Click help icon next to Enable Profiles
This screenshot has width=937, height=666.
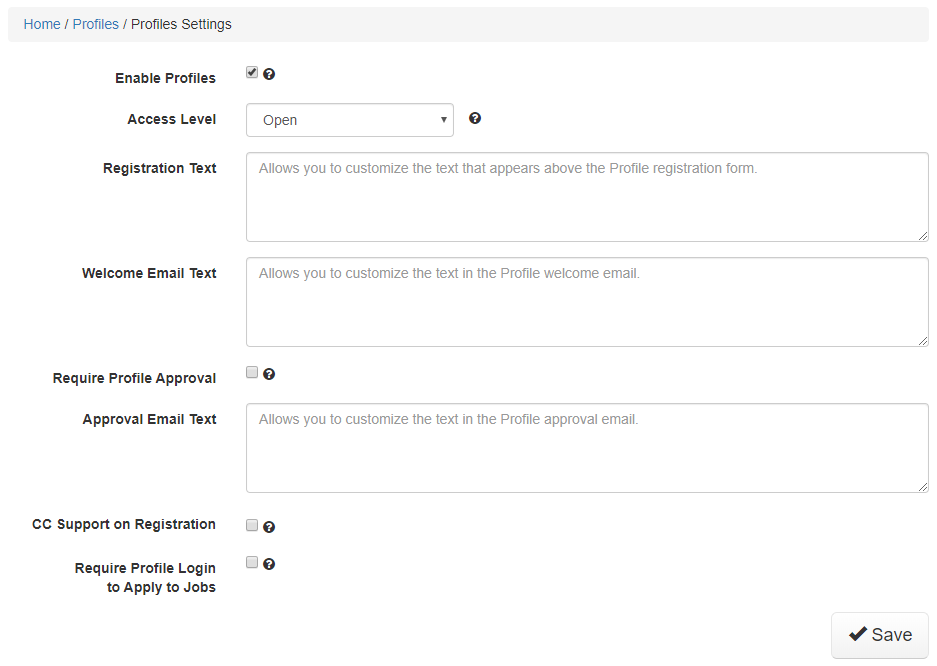269,74
